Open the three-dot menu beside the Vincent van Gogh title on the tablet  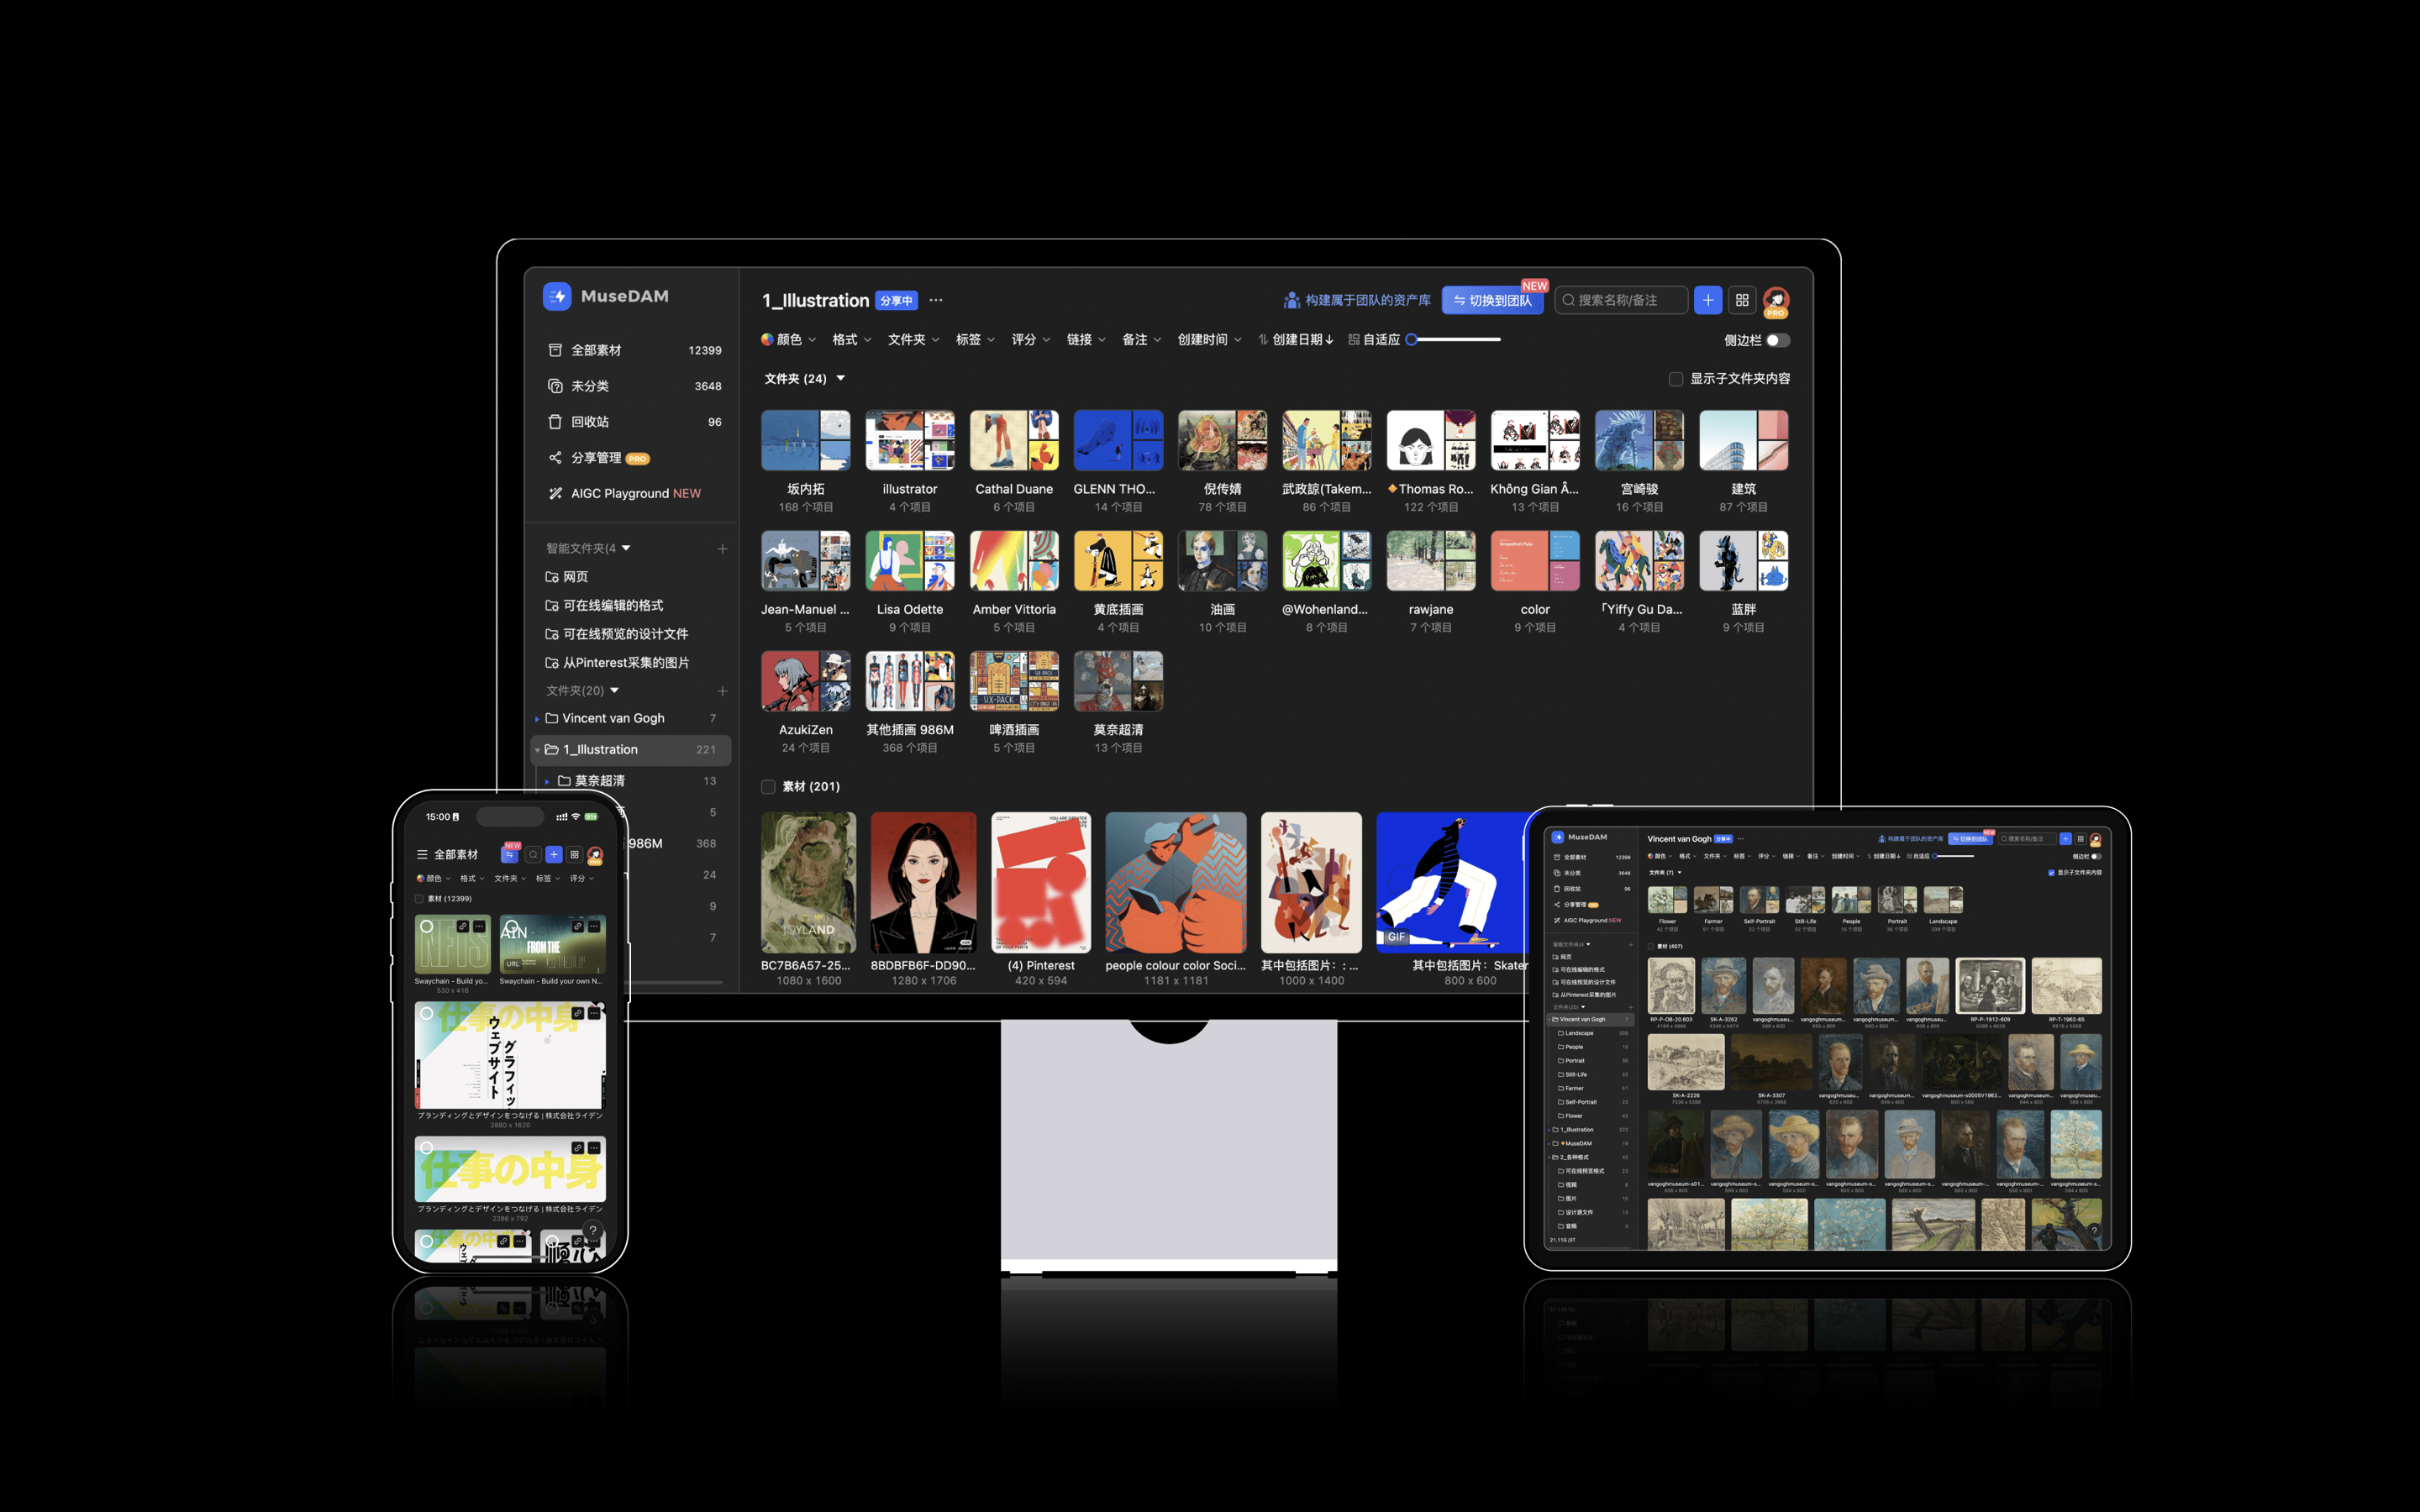coord(1741,839)
